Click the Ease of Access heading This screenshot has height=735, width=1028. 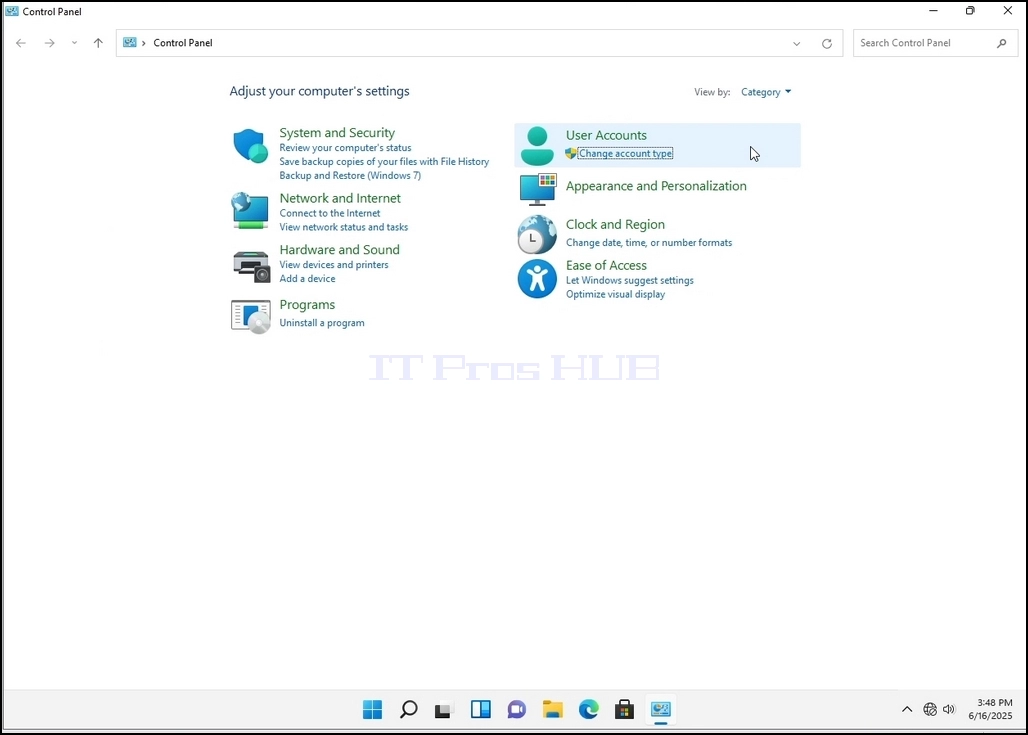coord(606,266)
